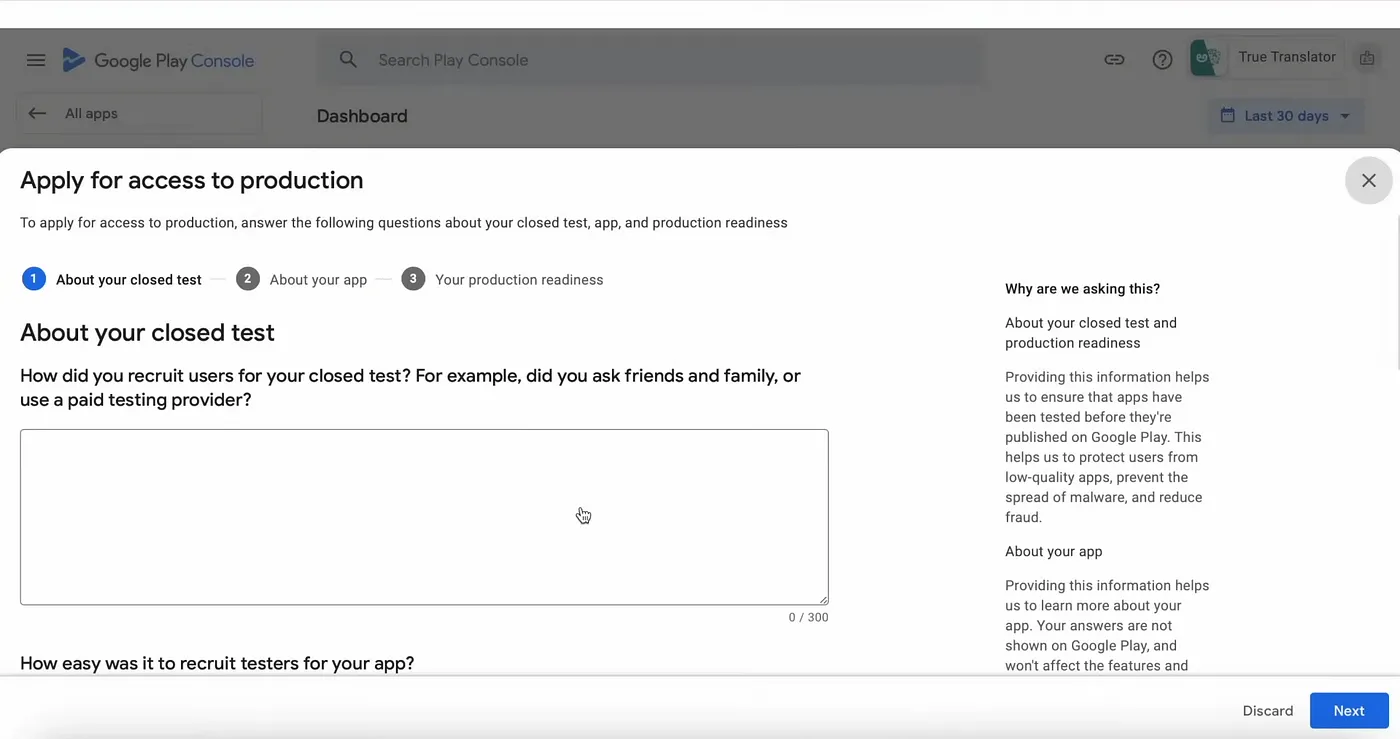Click the copy link icon in header
Screen dimensions: 1400x739
point(1114,60)
